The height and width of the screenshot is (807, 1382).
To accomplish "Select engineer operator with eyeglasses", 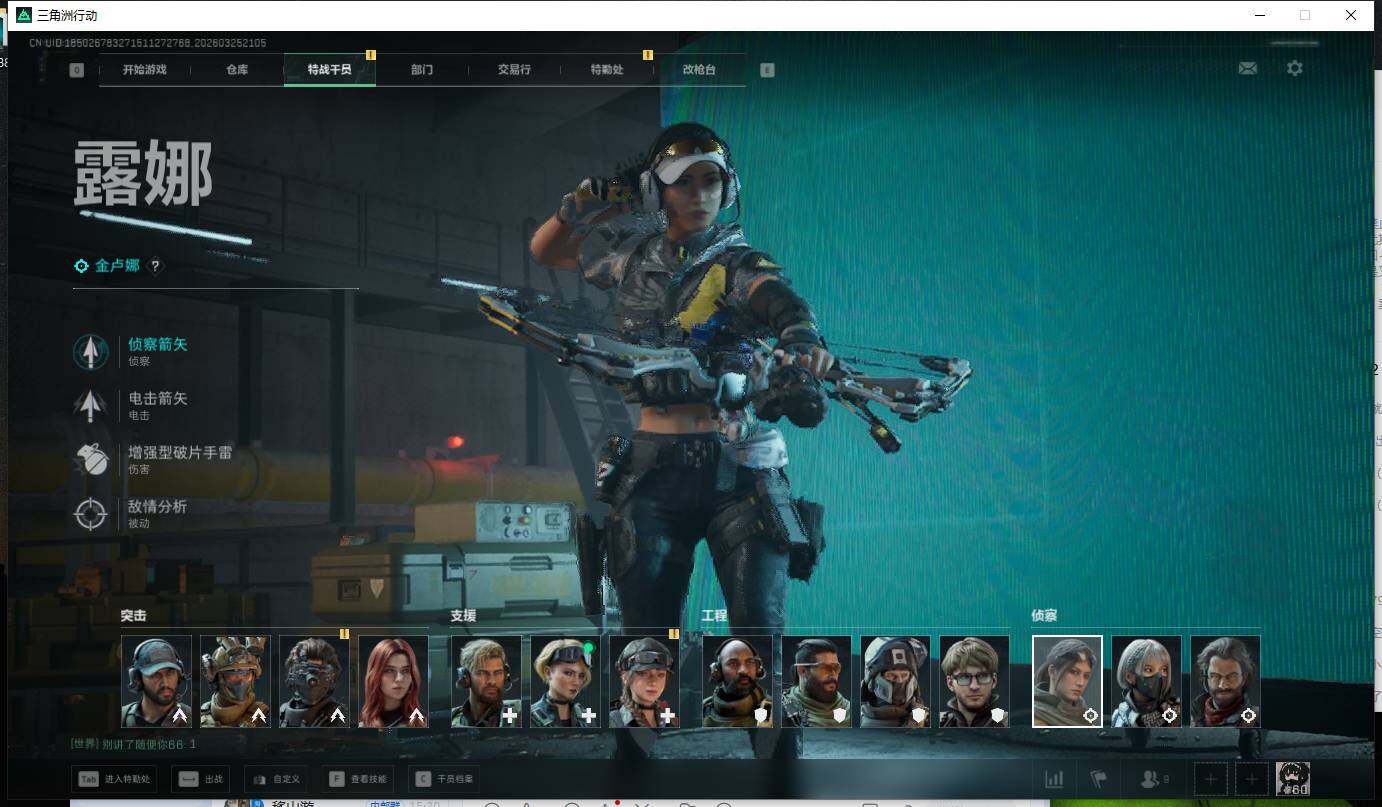I will tap(975, 681).
